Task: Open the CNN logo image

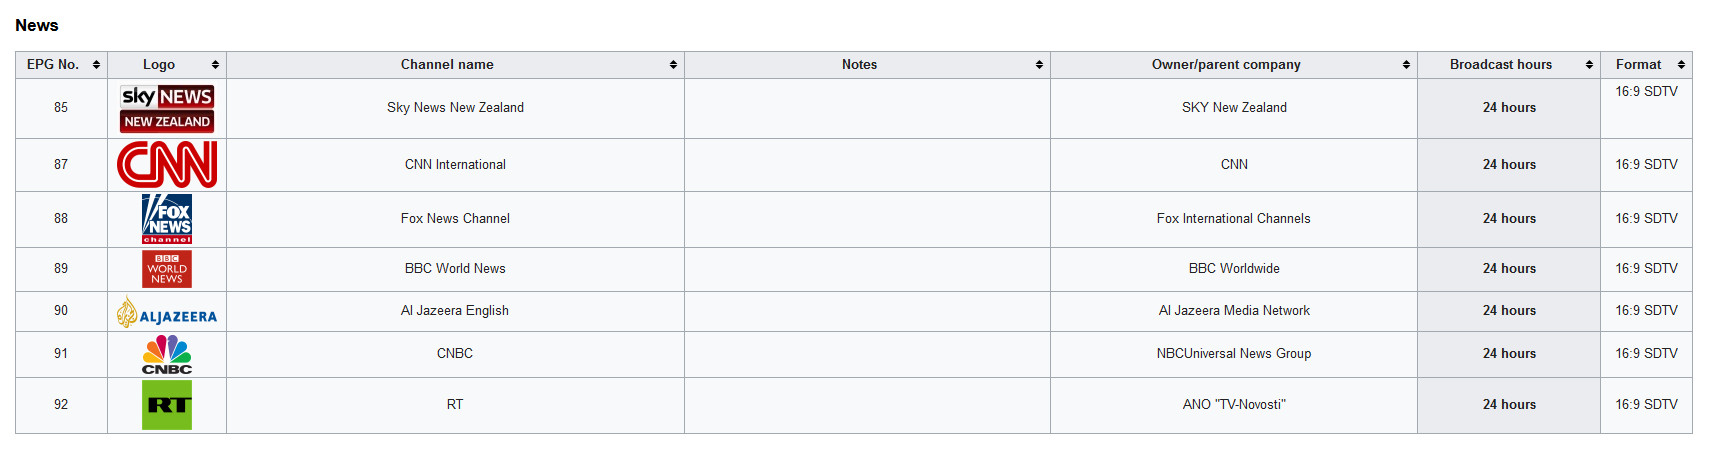Action: coord(167,165)
